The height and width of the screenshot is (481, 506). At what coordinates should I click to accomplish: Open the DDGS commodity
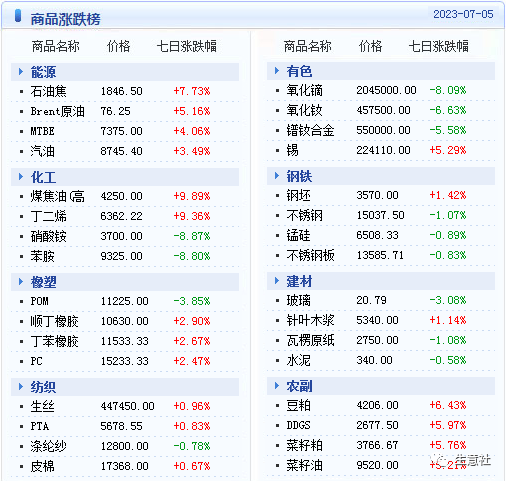pos(298,425)
